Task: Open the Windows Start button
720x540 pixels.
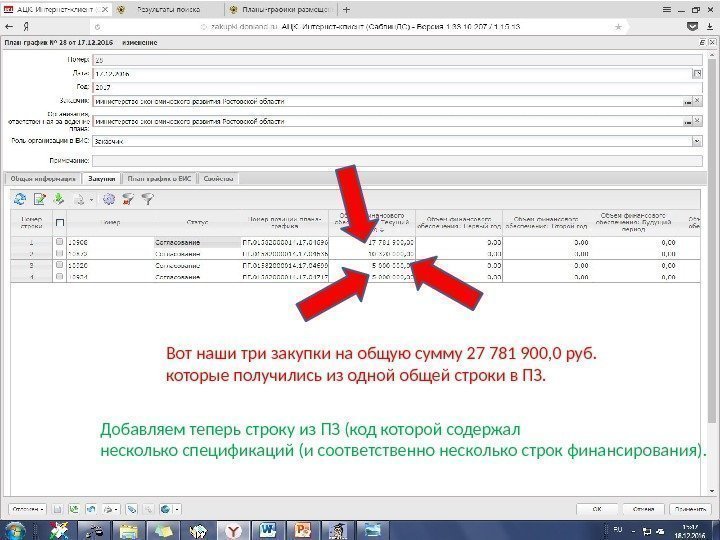Action: tap(15, 531)
